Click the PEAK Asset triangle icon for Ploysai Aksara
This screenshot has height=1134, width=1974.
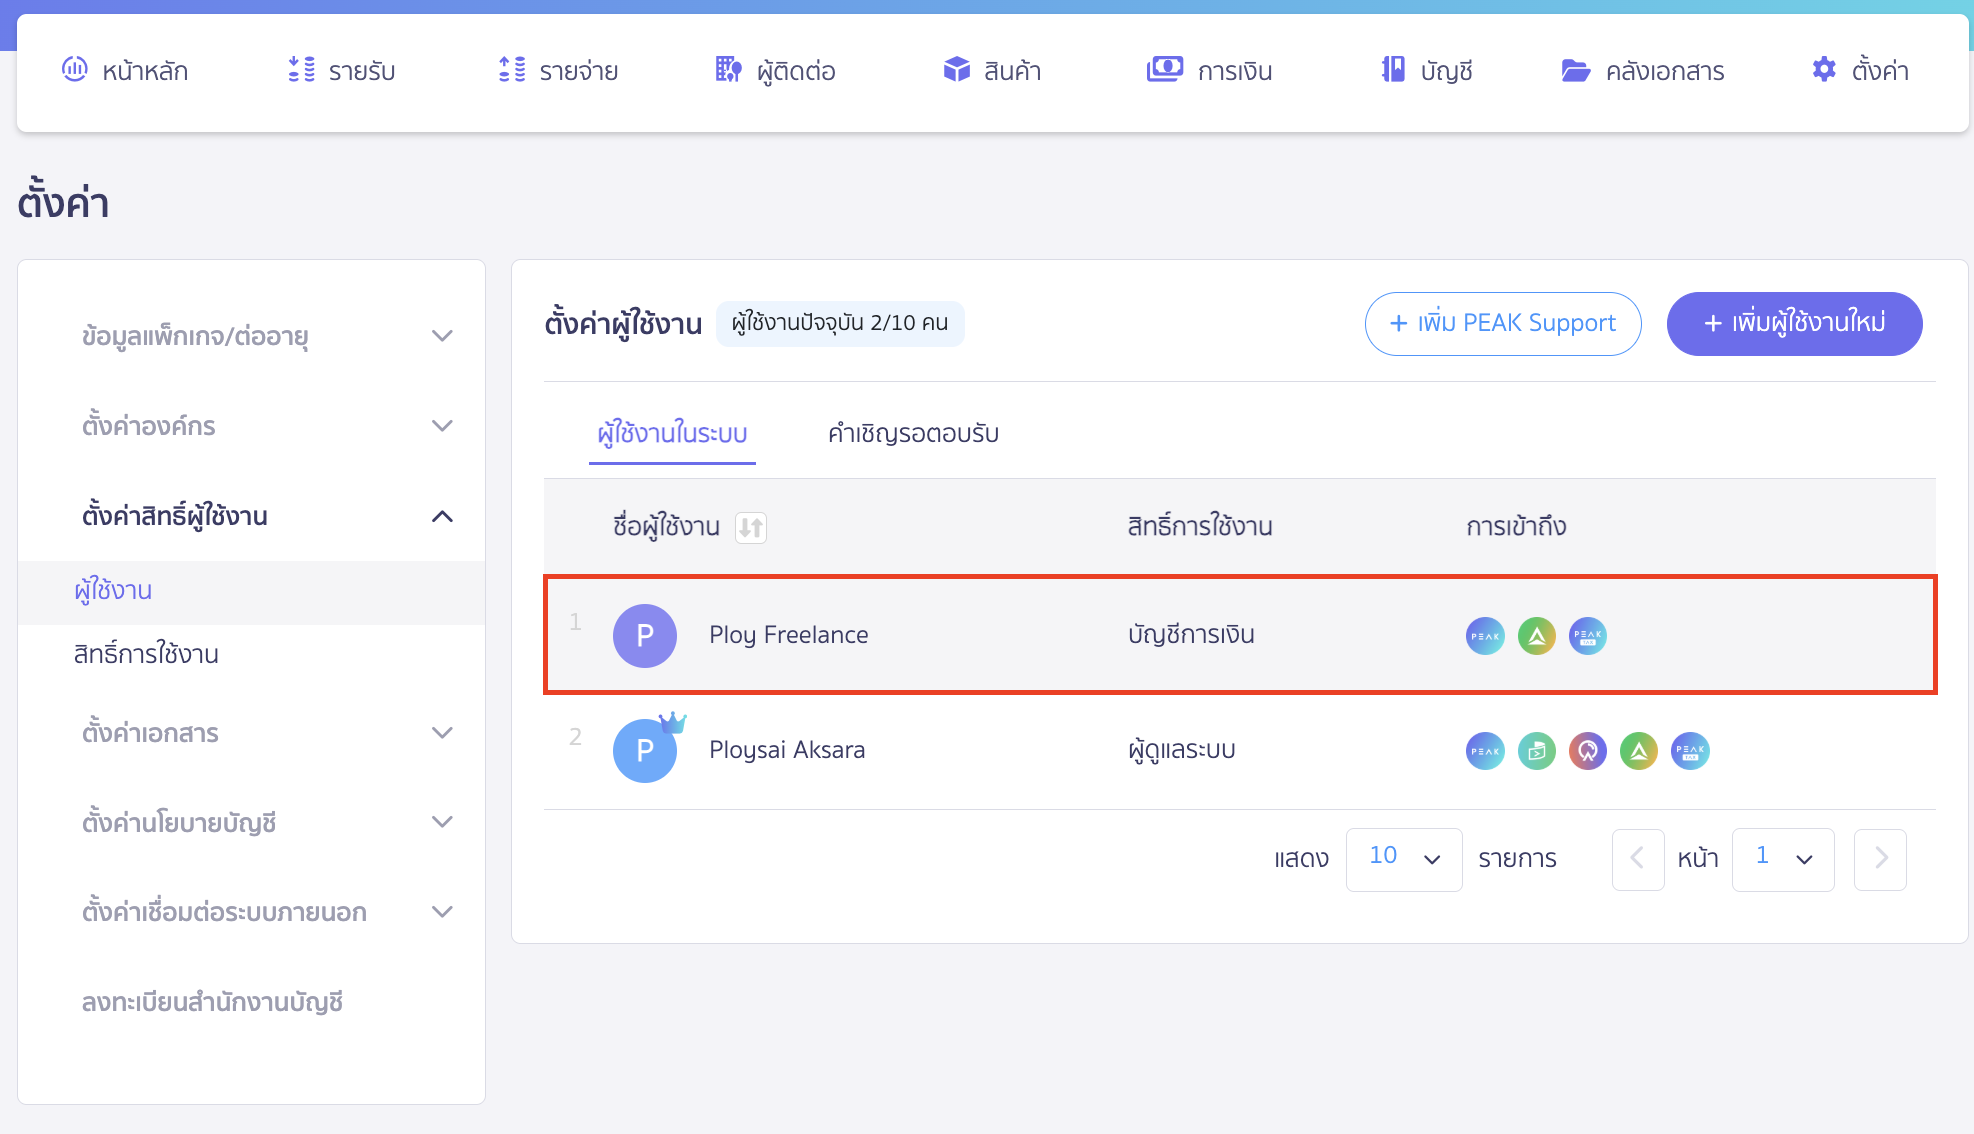click(1638, 750)
